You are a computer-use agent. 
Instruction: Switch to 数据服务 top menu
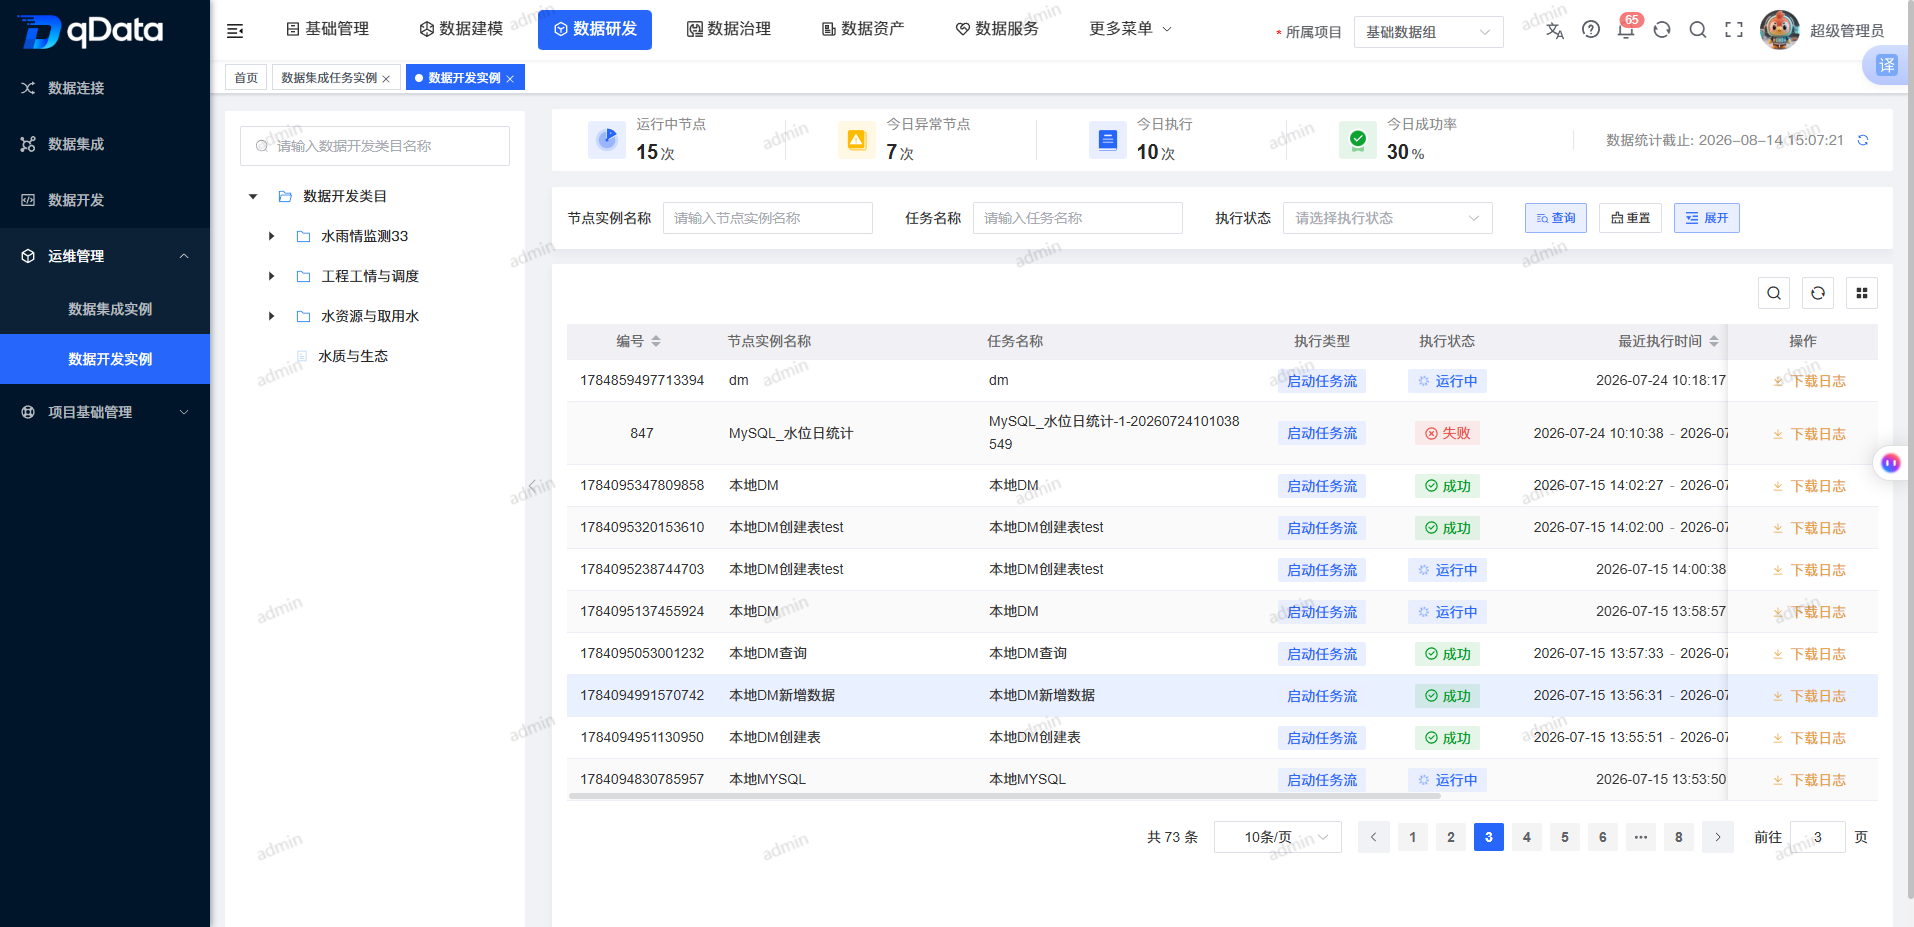[x=997, y=29]
